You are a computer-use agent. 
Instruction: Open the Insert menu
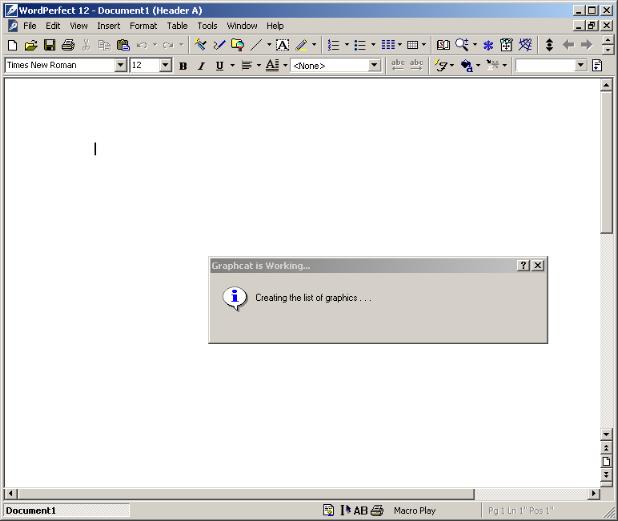tap(108, 26)
